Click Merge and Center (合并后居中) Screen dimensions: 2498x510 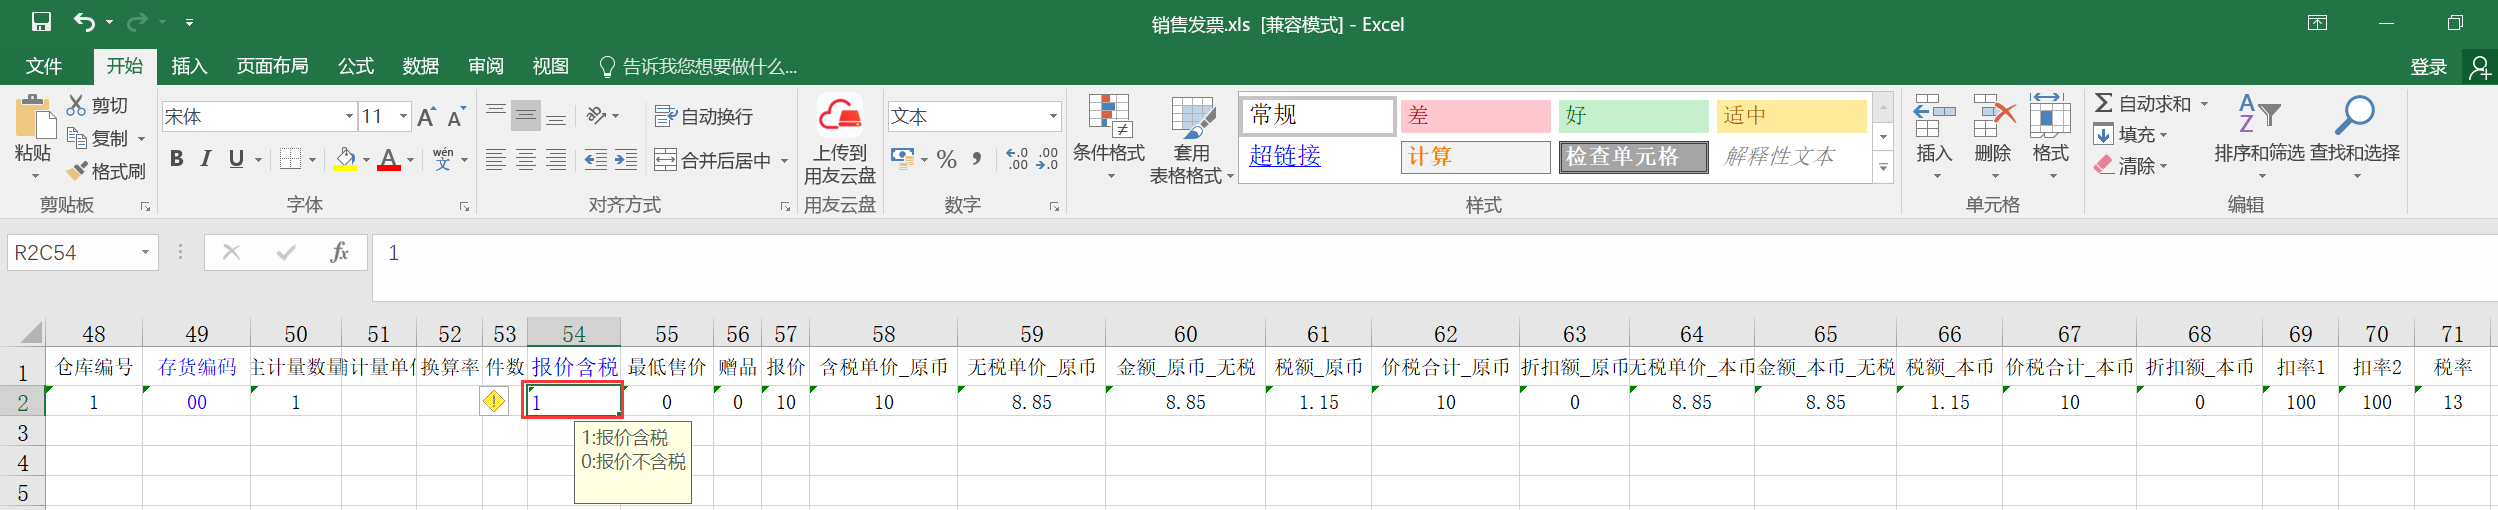pyautogui.click(x=712, y=160)
